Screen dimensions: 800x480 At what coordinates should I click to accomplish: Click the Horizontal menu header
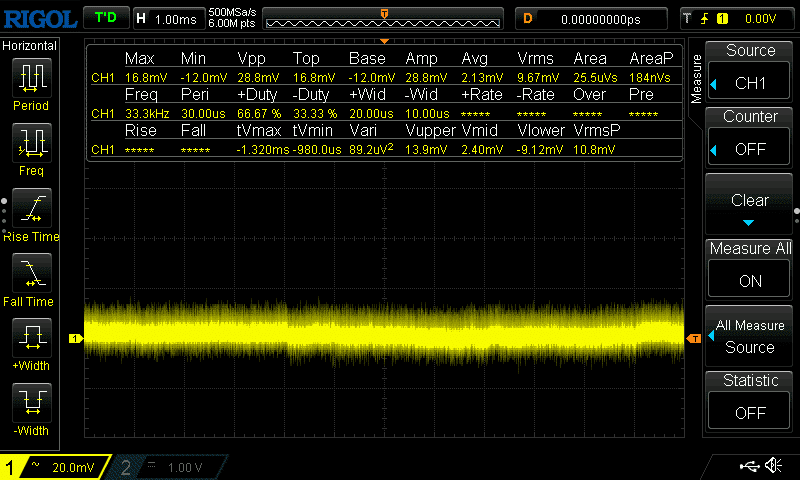click(x=30, y=45)
